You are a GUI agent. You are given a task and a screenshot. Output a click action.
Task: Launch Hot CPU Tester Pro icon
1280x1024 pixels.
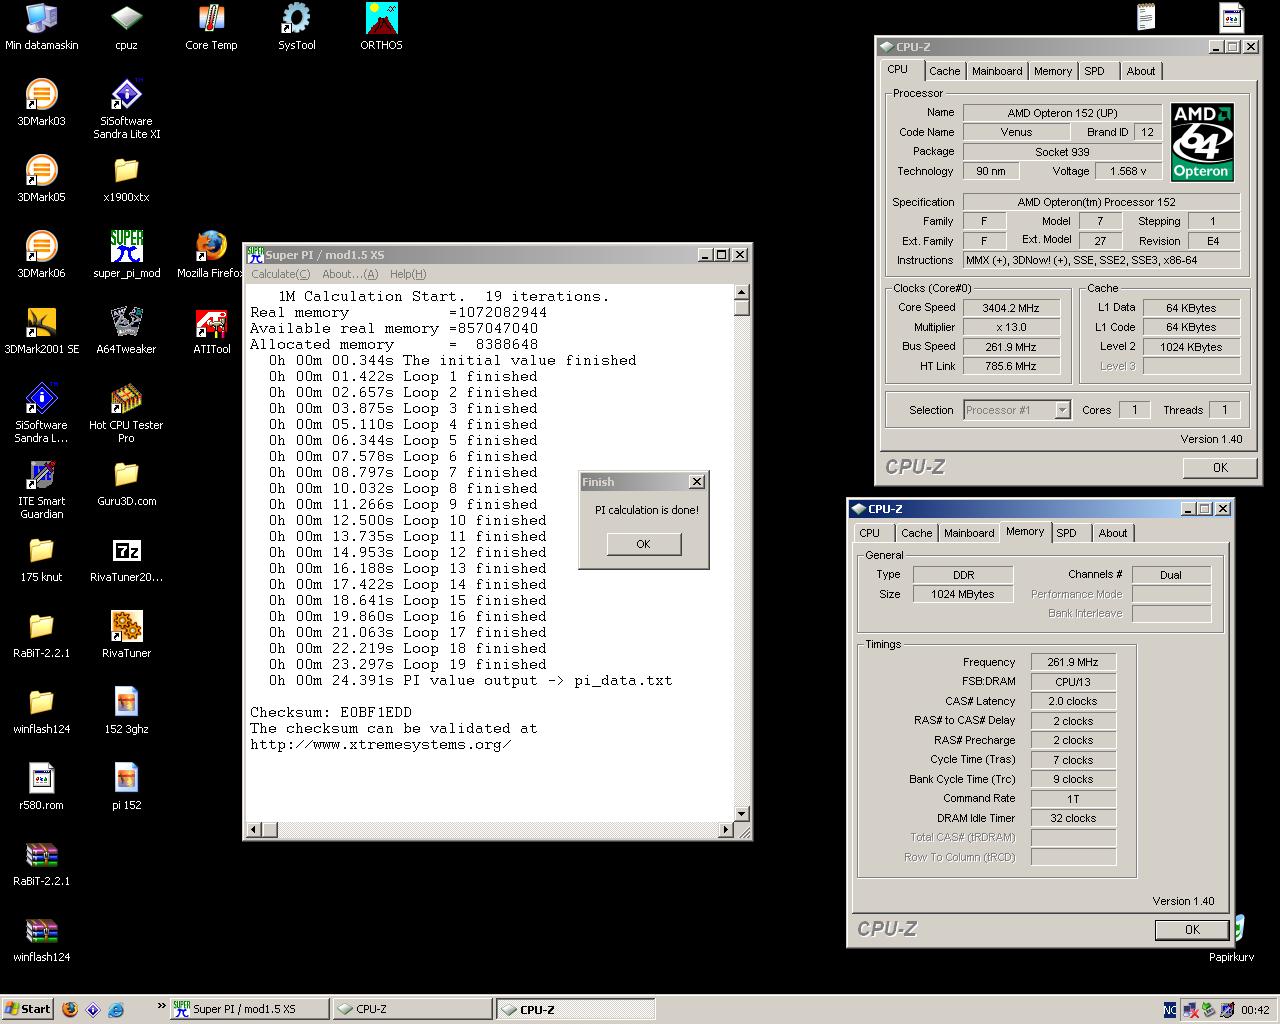[x=126, y=412]
